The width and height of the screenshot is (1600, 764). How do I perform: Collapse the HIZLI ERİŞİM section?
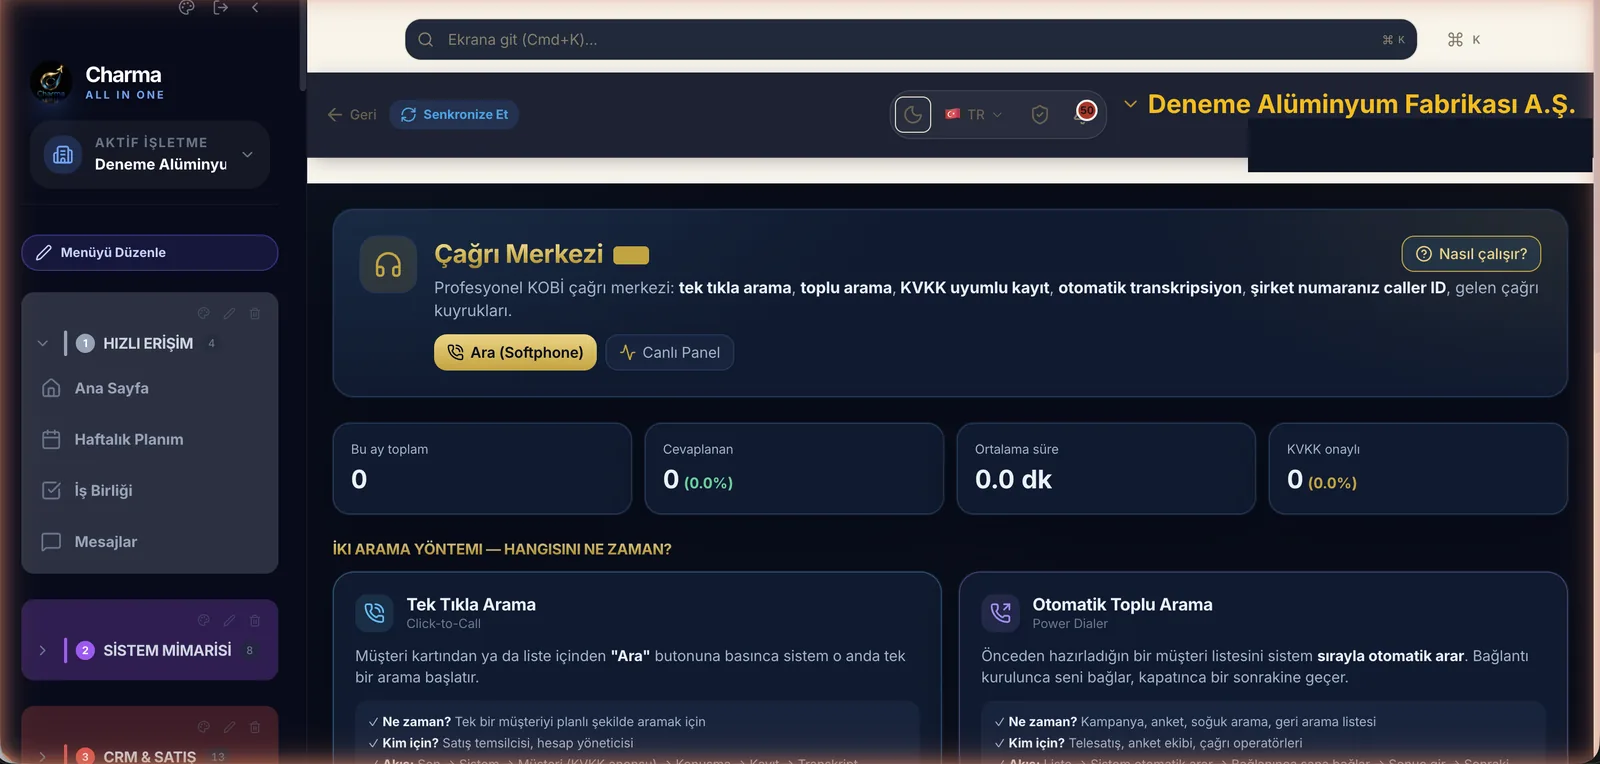[42, 343]
